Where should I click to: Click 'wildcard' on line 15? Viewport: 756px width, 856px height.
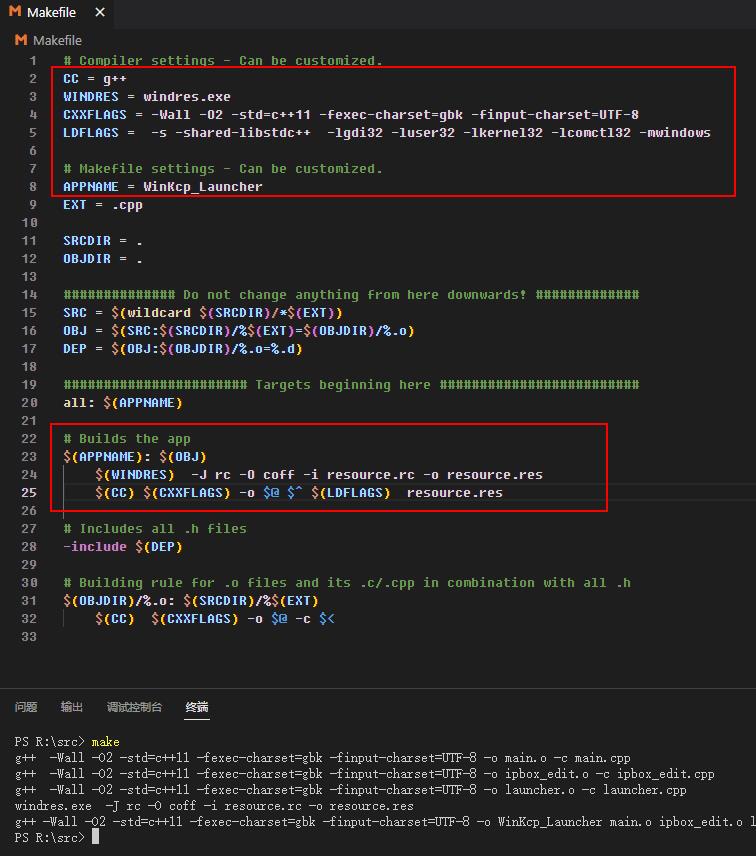click(x=159, y=313)
